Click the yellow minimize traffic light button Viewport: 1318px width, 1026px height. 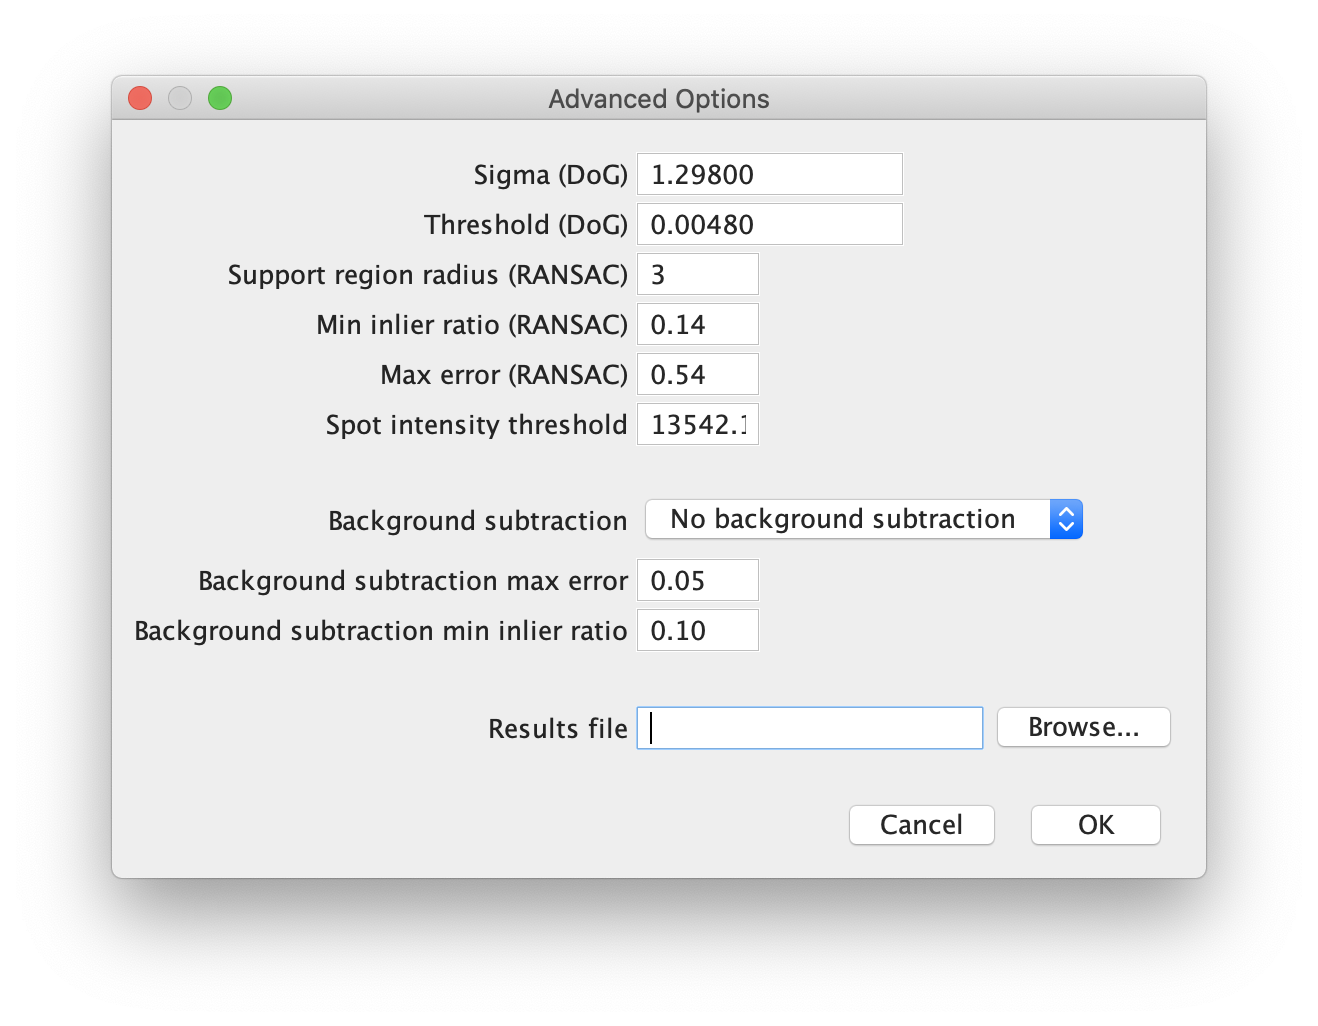180,98
